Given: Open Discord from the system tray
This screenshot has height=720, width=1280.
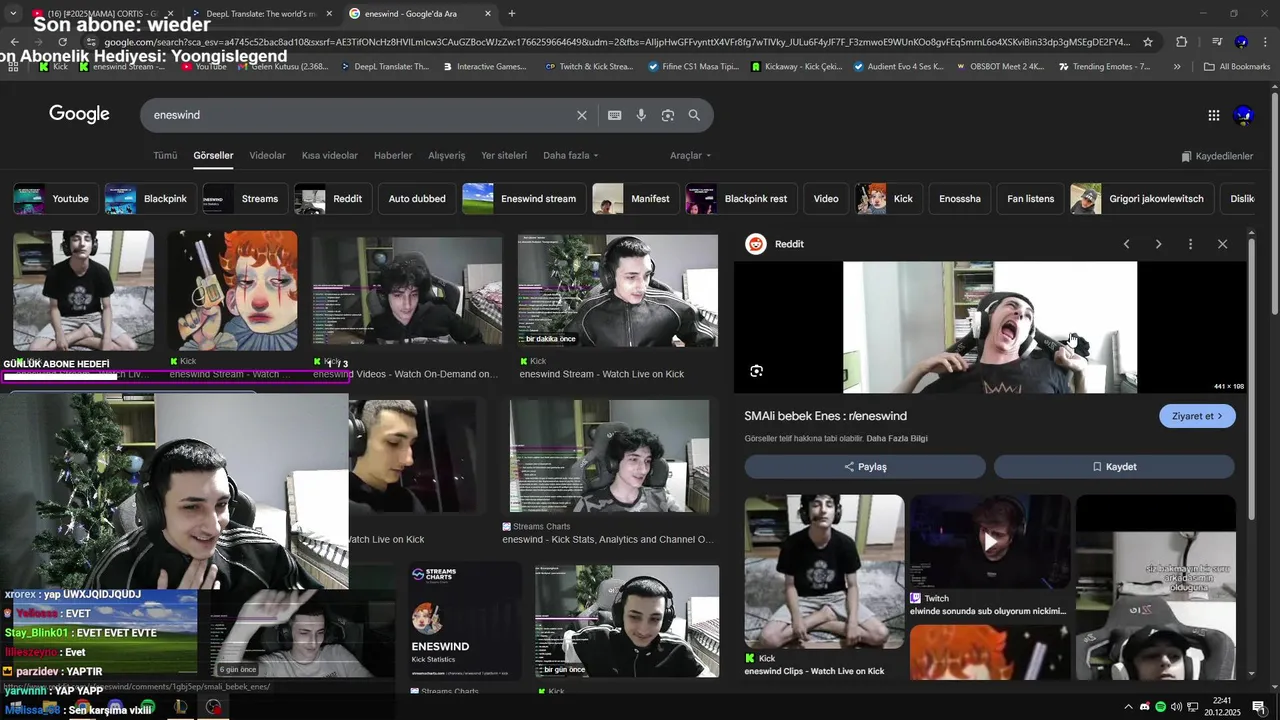Looking at the screenshot, I should pyautogui.click(x=1145, y=707).
